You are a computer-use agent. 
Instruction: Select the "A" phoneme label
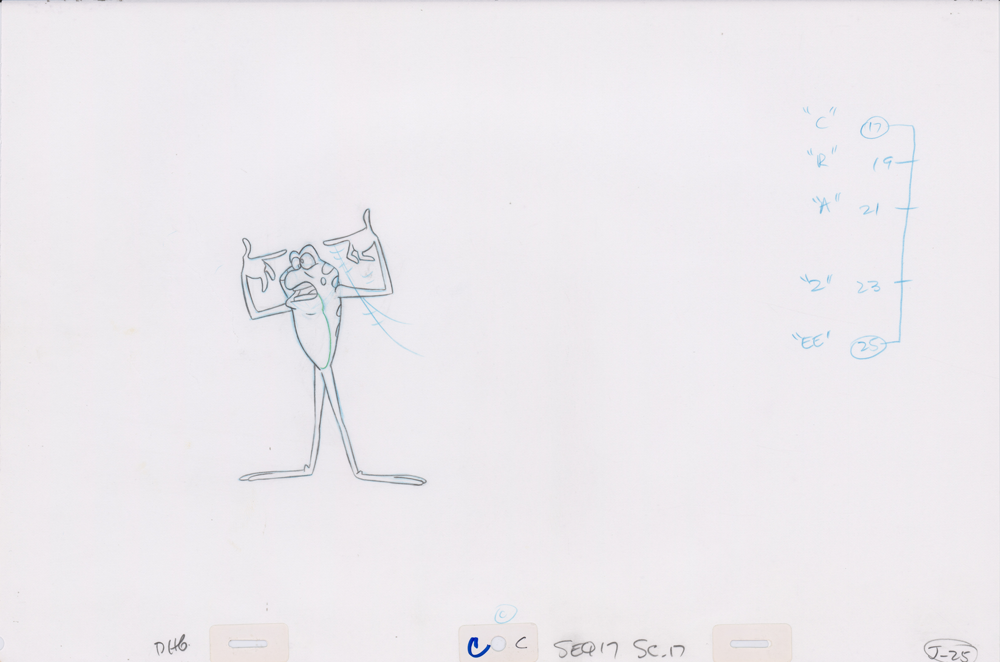[x=824, y=205]
